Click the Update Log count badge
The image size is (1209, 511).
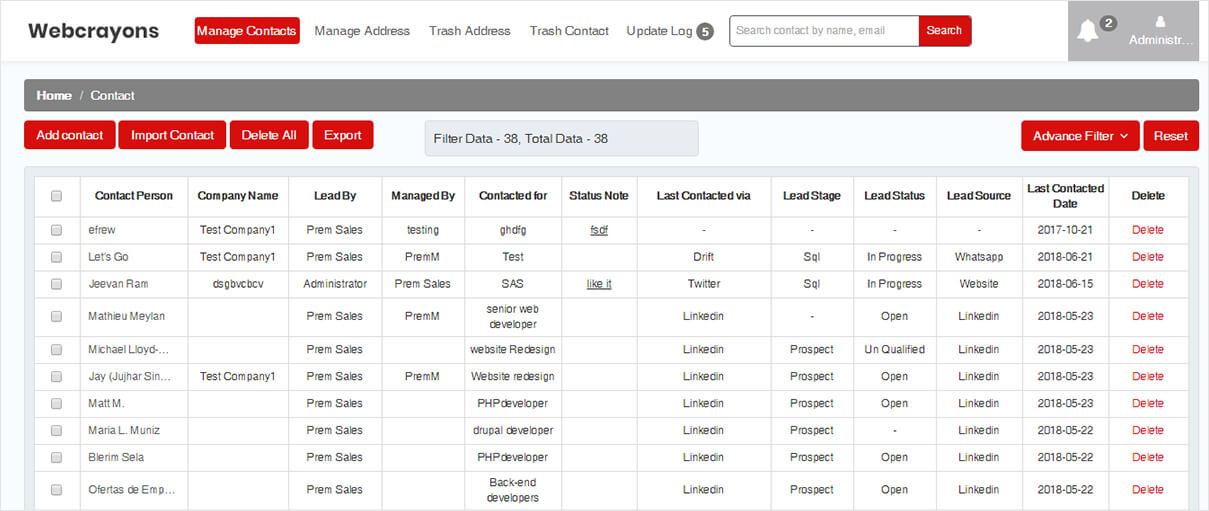(x=705, y=32)
